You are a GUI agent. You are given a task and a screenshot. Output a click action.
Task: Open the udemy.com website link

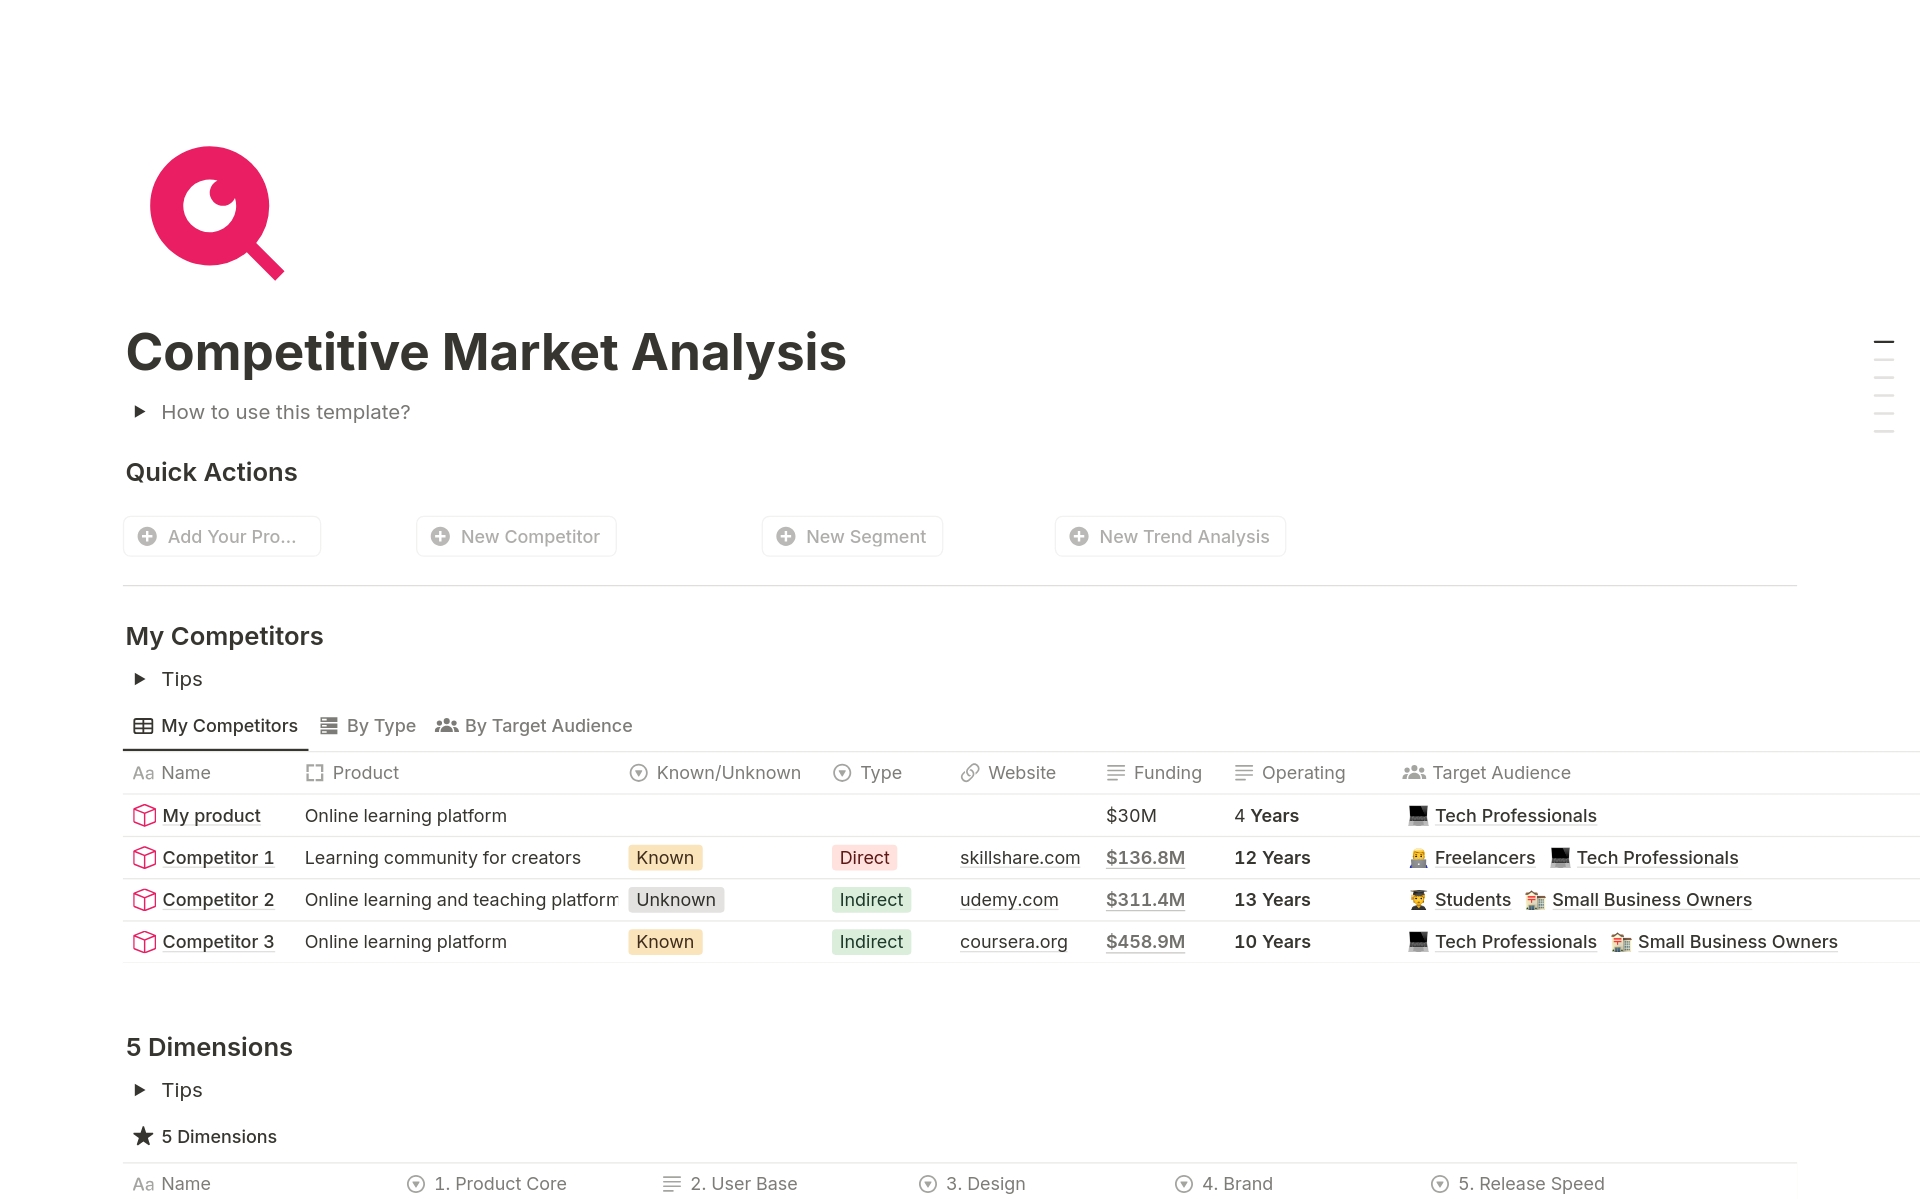tap(1009, 899)
